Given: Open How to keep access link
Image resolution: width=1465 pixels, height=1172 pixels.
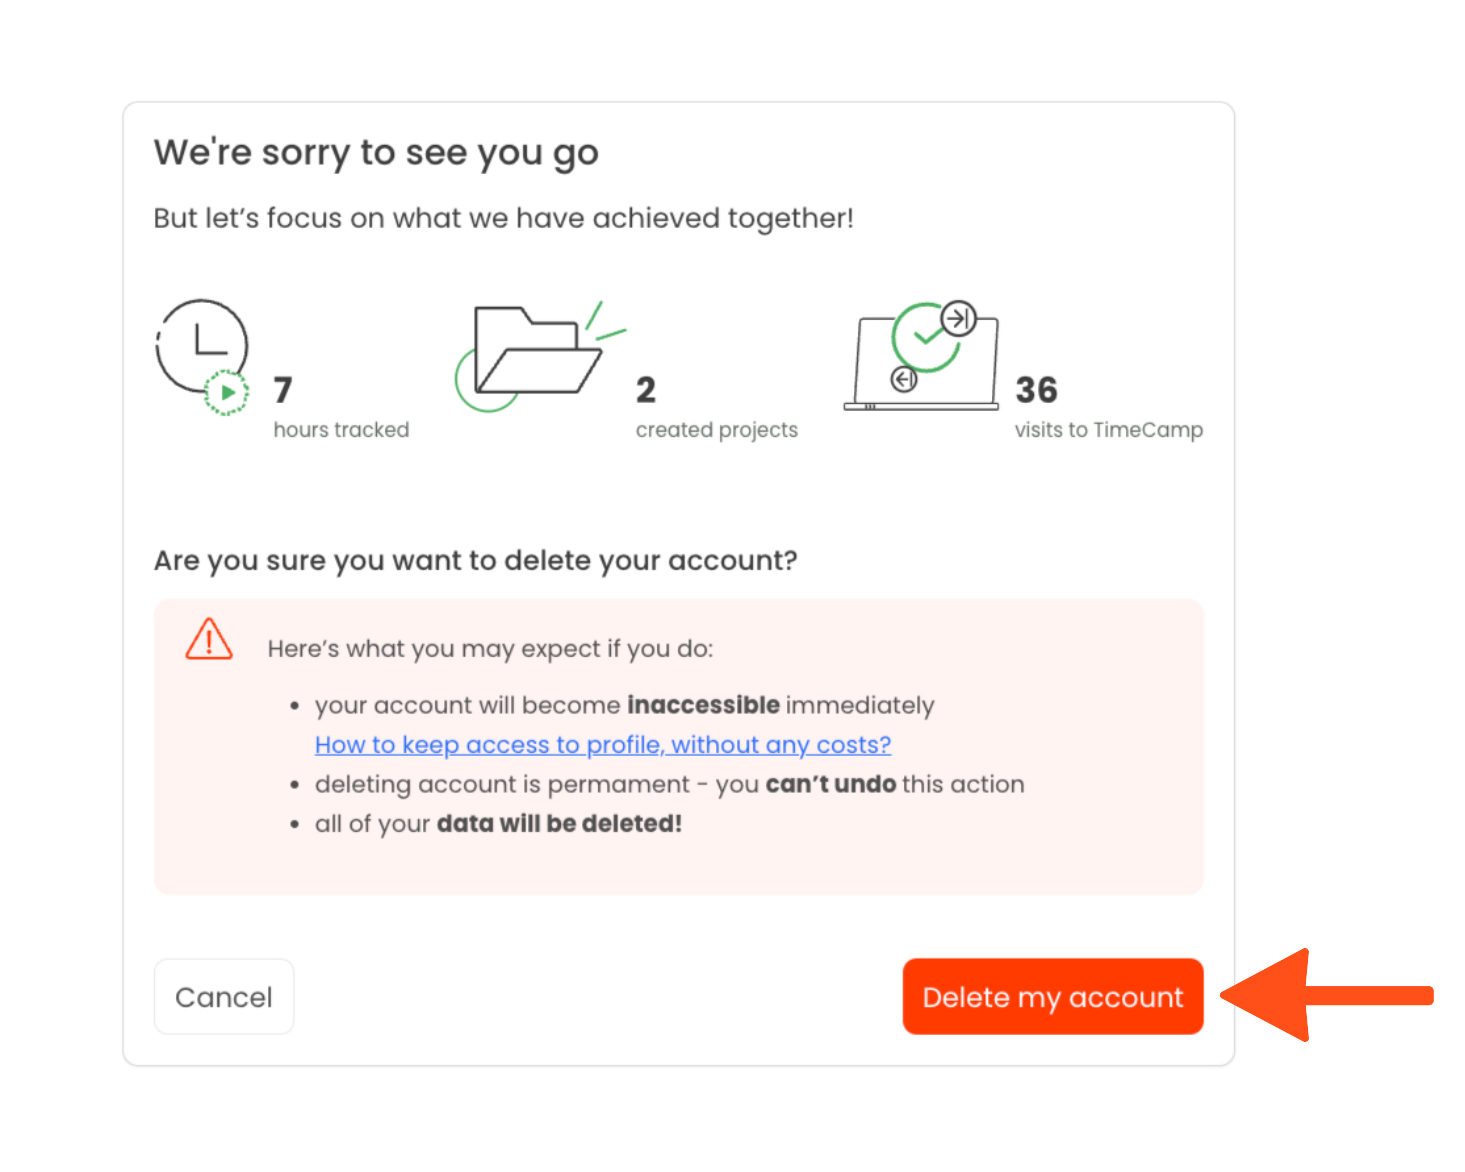Looking at the screenshot, I should [x=602, y=745].
